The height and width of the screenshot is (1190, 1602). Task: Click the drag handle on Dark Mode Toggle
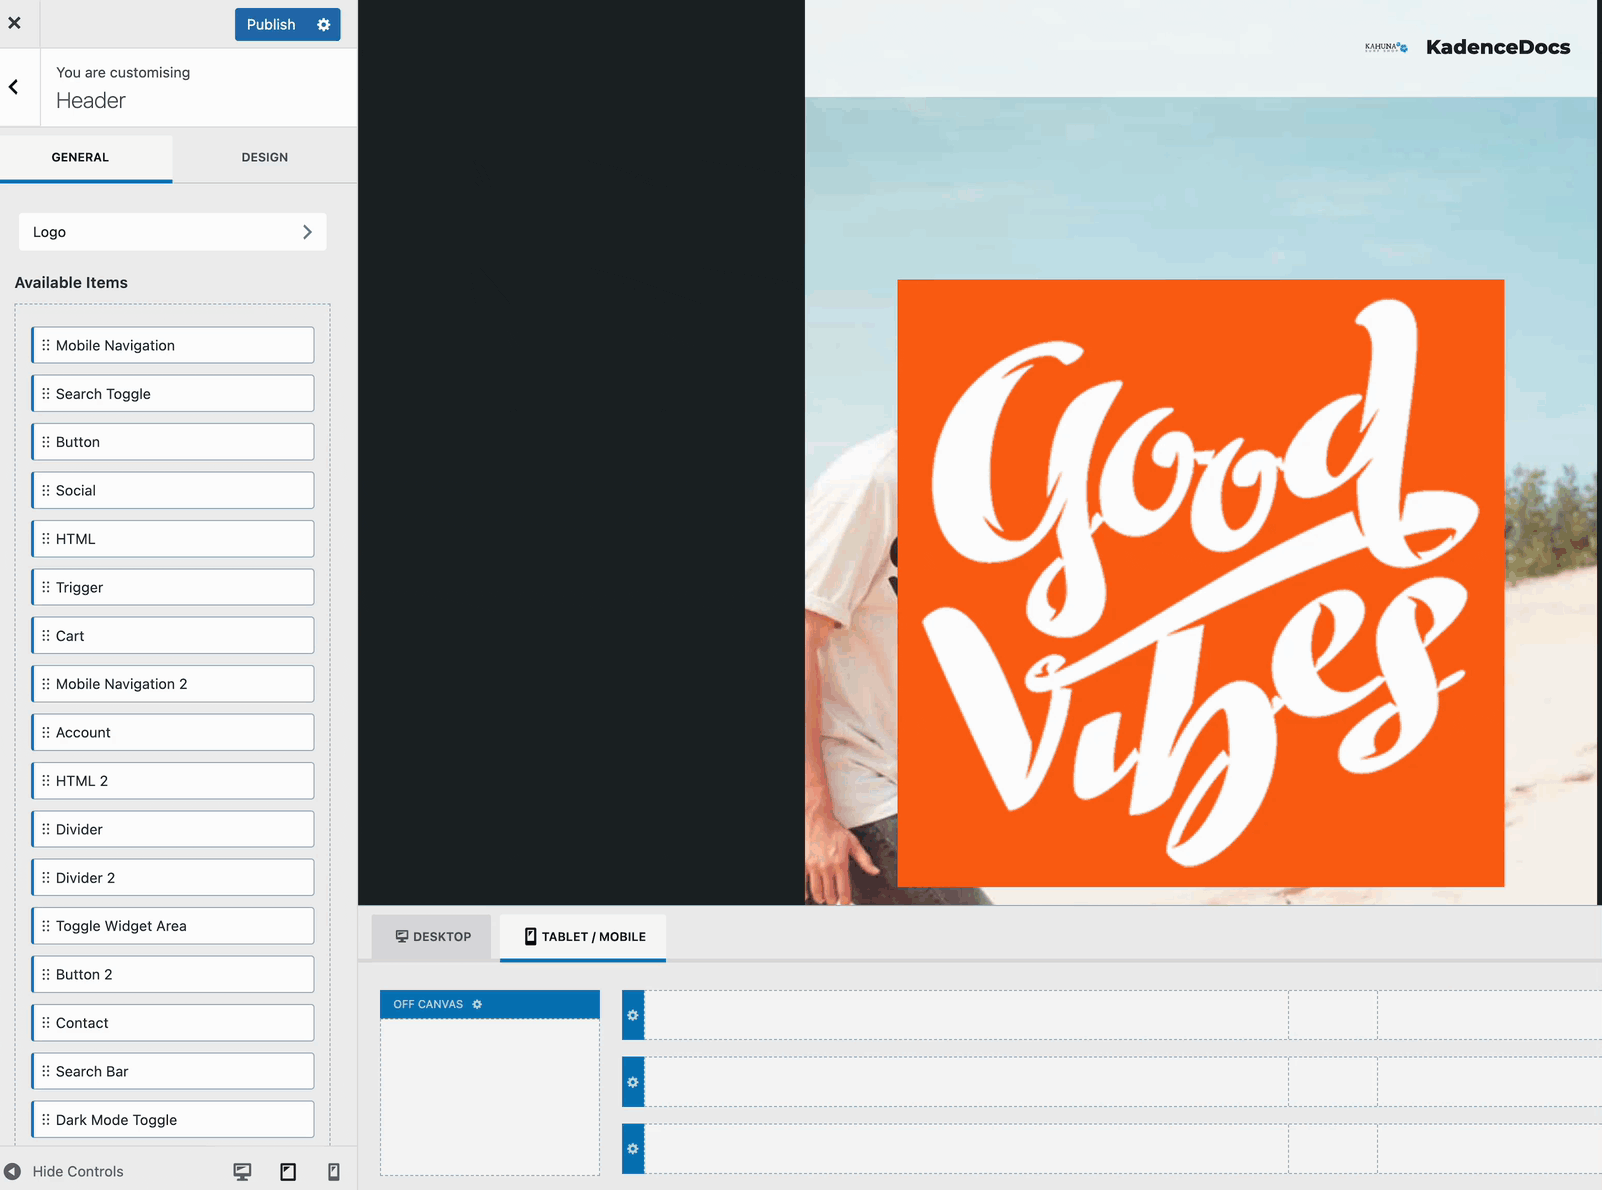(x=45, y=1119)
